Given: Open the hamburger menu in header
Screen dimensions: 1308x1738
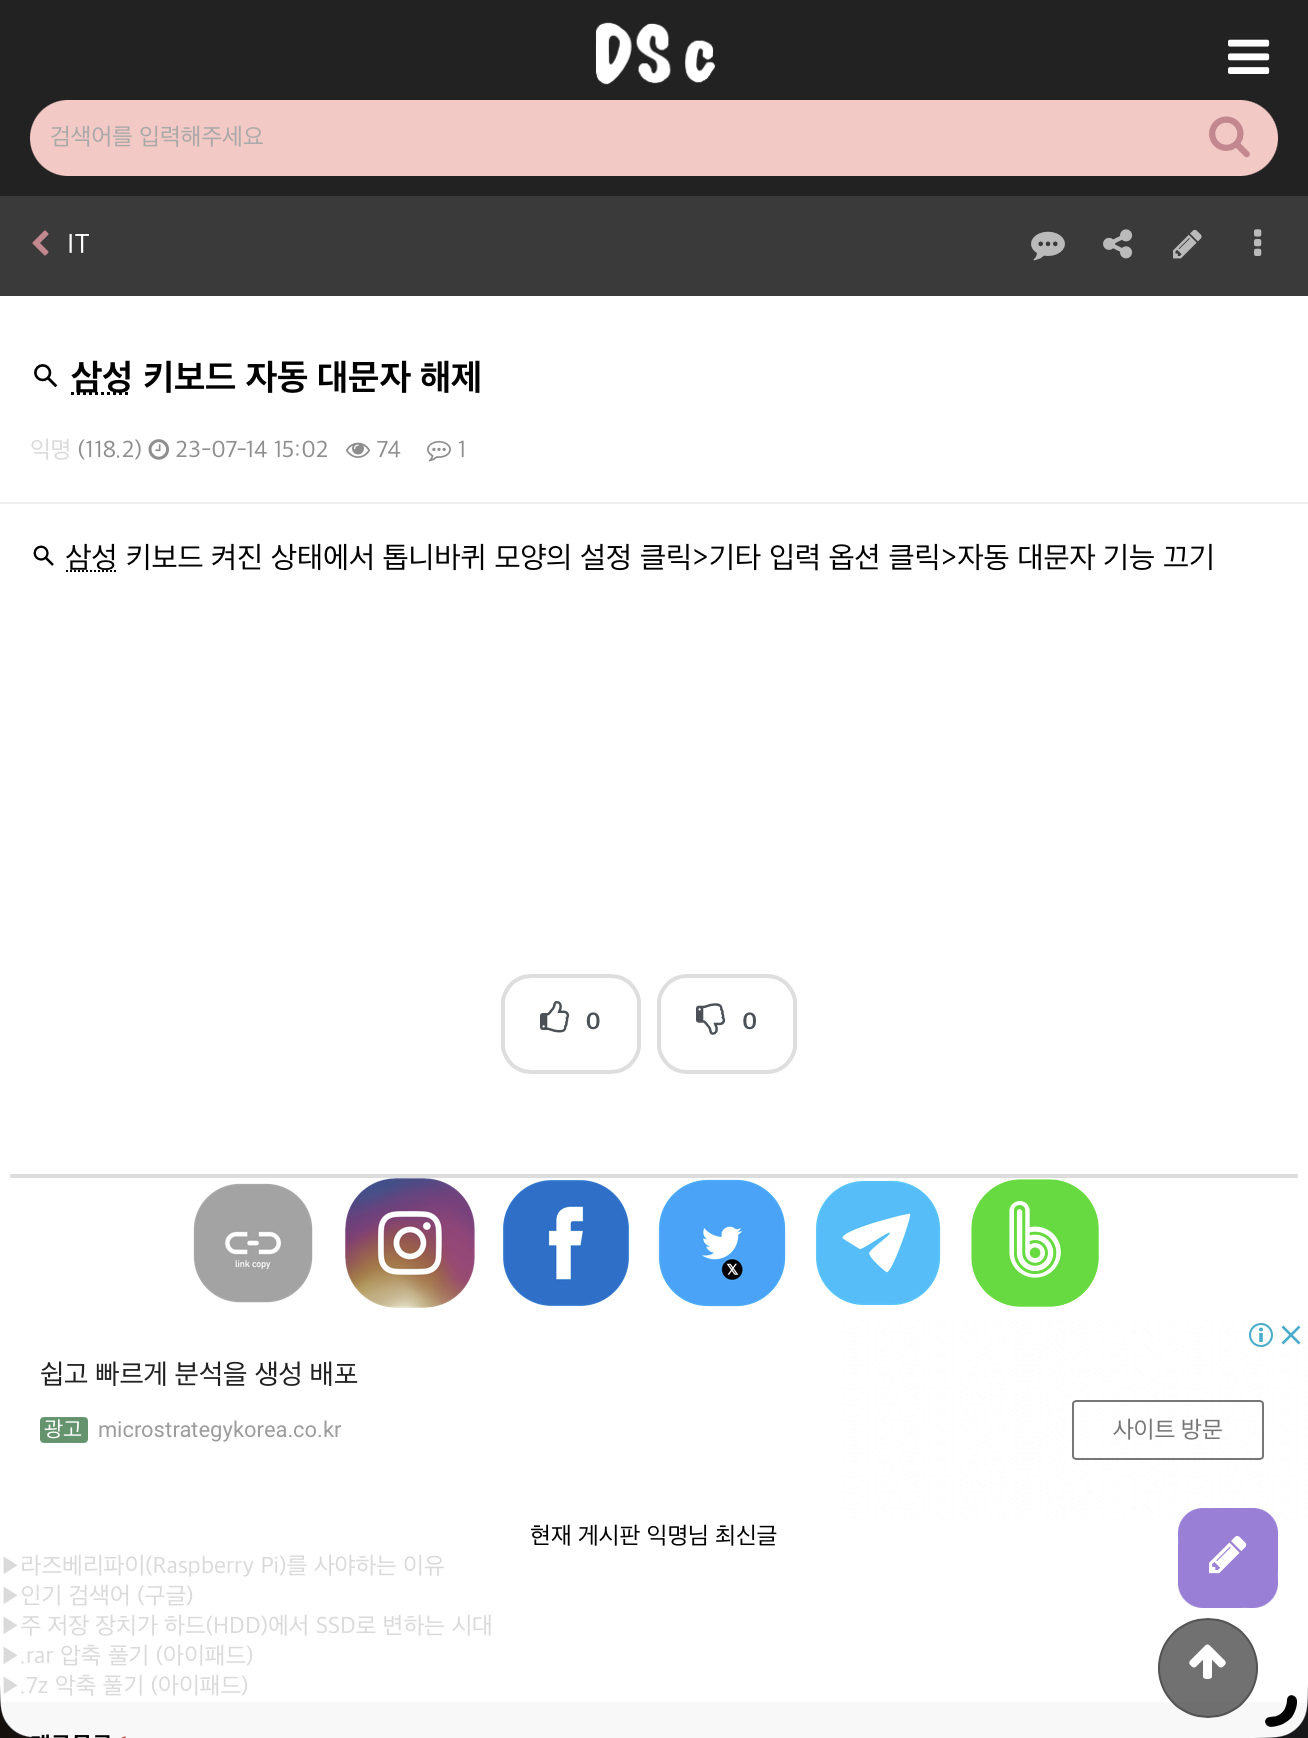Looking at the screenshot, I should pos(1248,57).
